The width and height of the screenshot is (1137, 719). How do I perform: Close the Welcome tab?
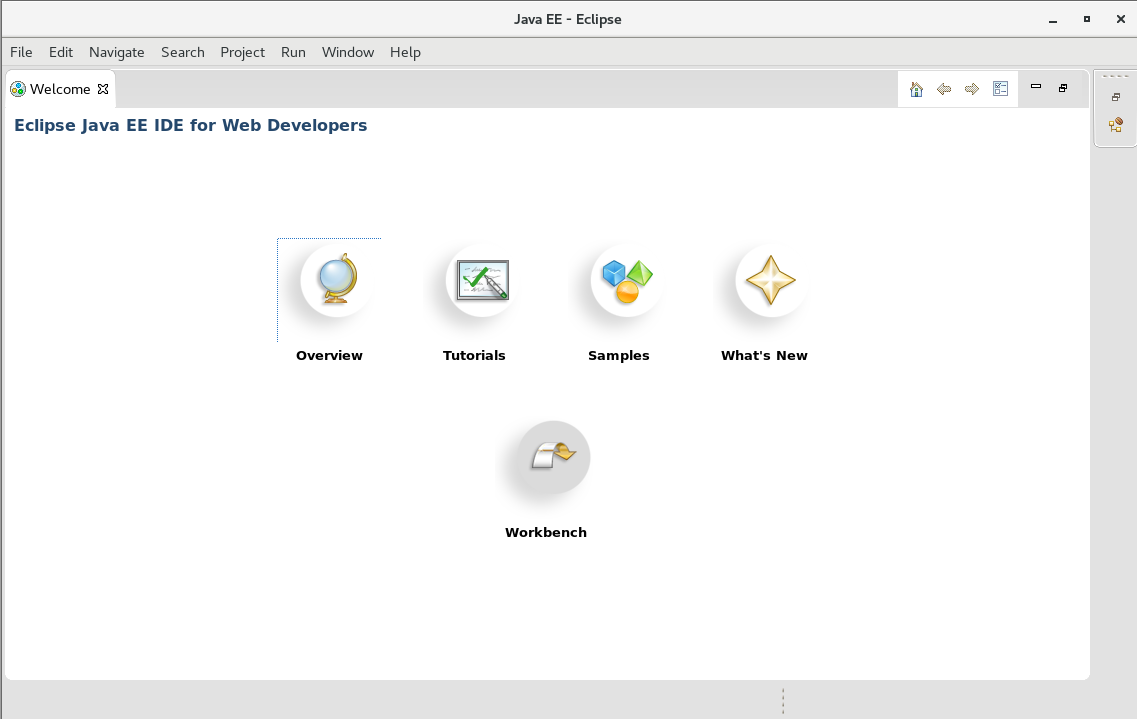click(x=103, y=89)
